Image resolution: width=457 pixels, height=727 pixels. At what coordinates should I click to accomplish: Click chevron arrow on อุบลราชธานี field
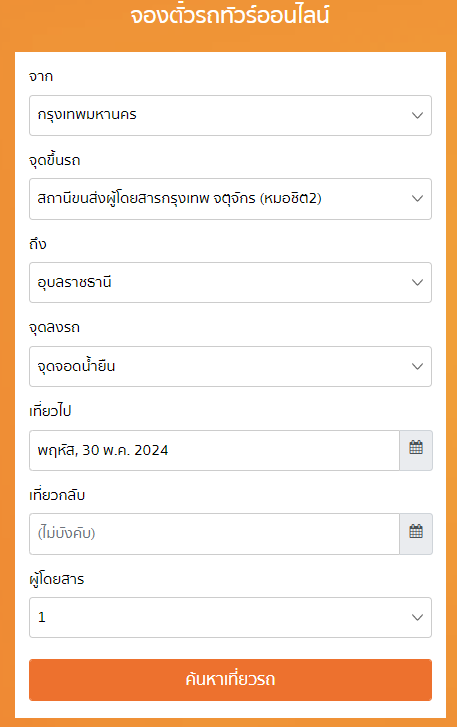[418, 282]
